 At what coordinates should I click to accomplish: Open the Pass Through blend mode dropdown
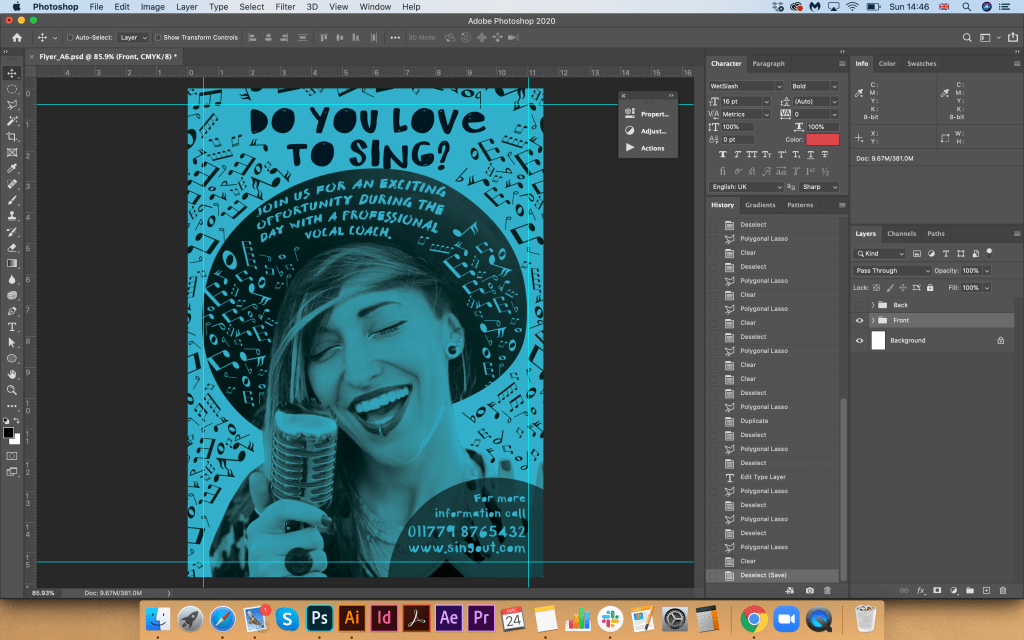coord(892,271)
